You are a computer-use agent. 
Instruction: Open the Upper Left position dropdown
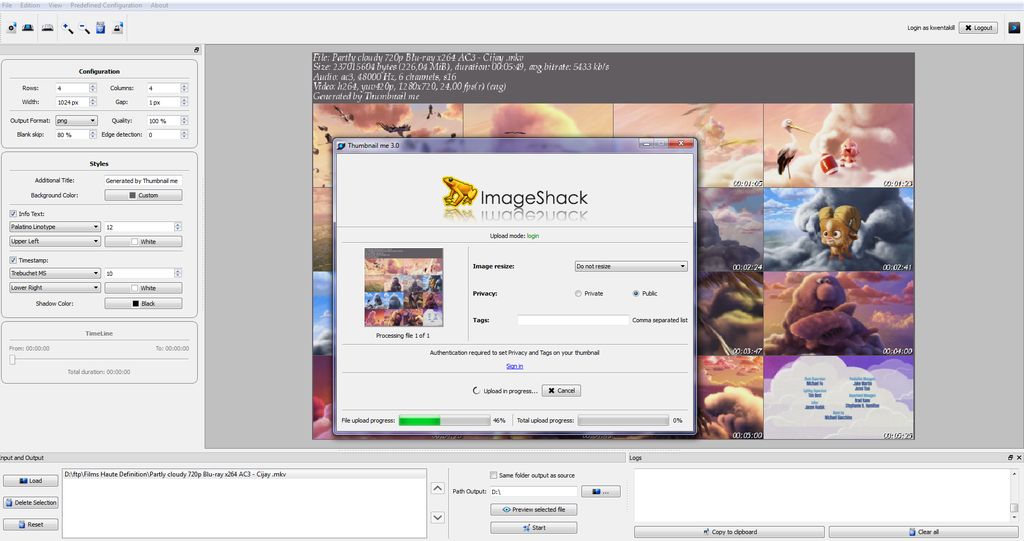tap(55, 241)
